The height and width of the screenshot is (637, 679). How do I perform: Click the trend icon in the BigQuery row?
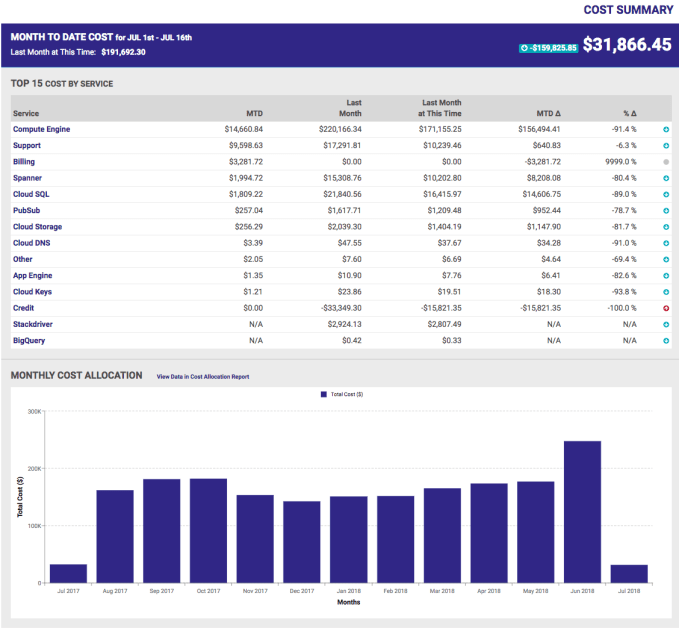(x=666, y=341)
